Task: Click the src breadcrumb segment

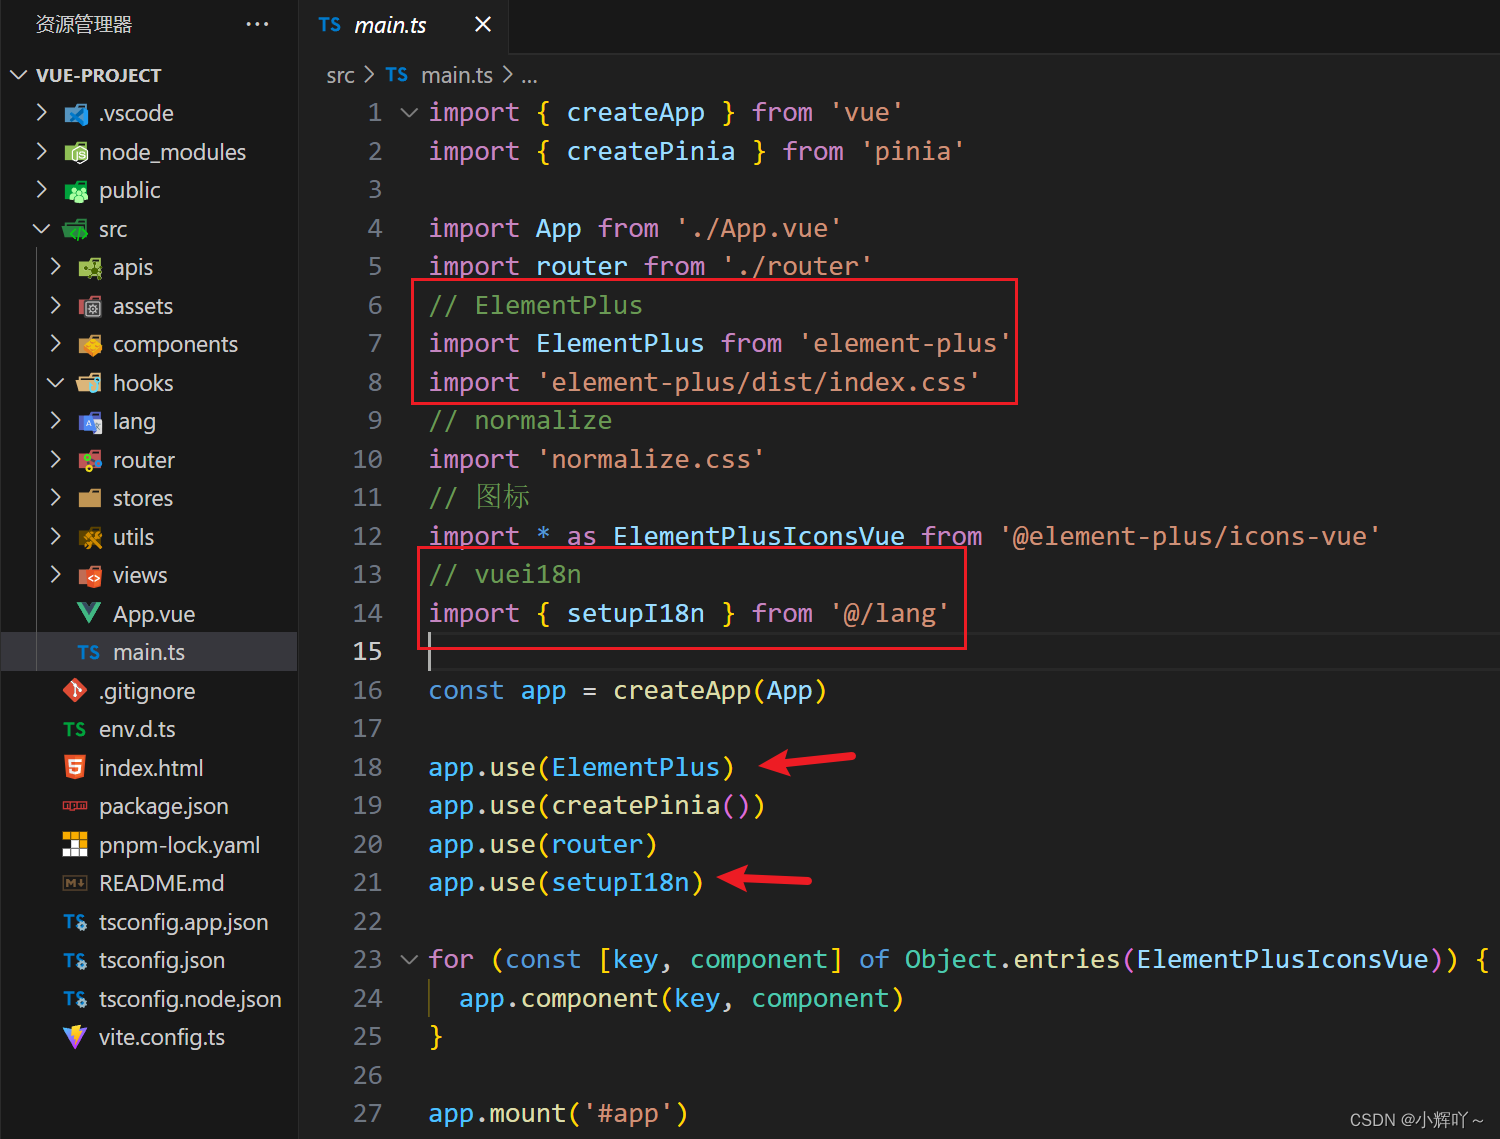Action: [340, 76]
